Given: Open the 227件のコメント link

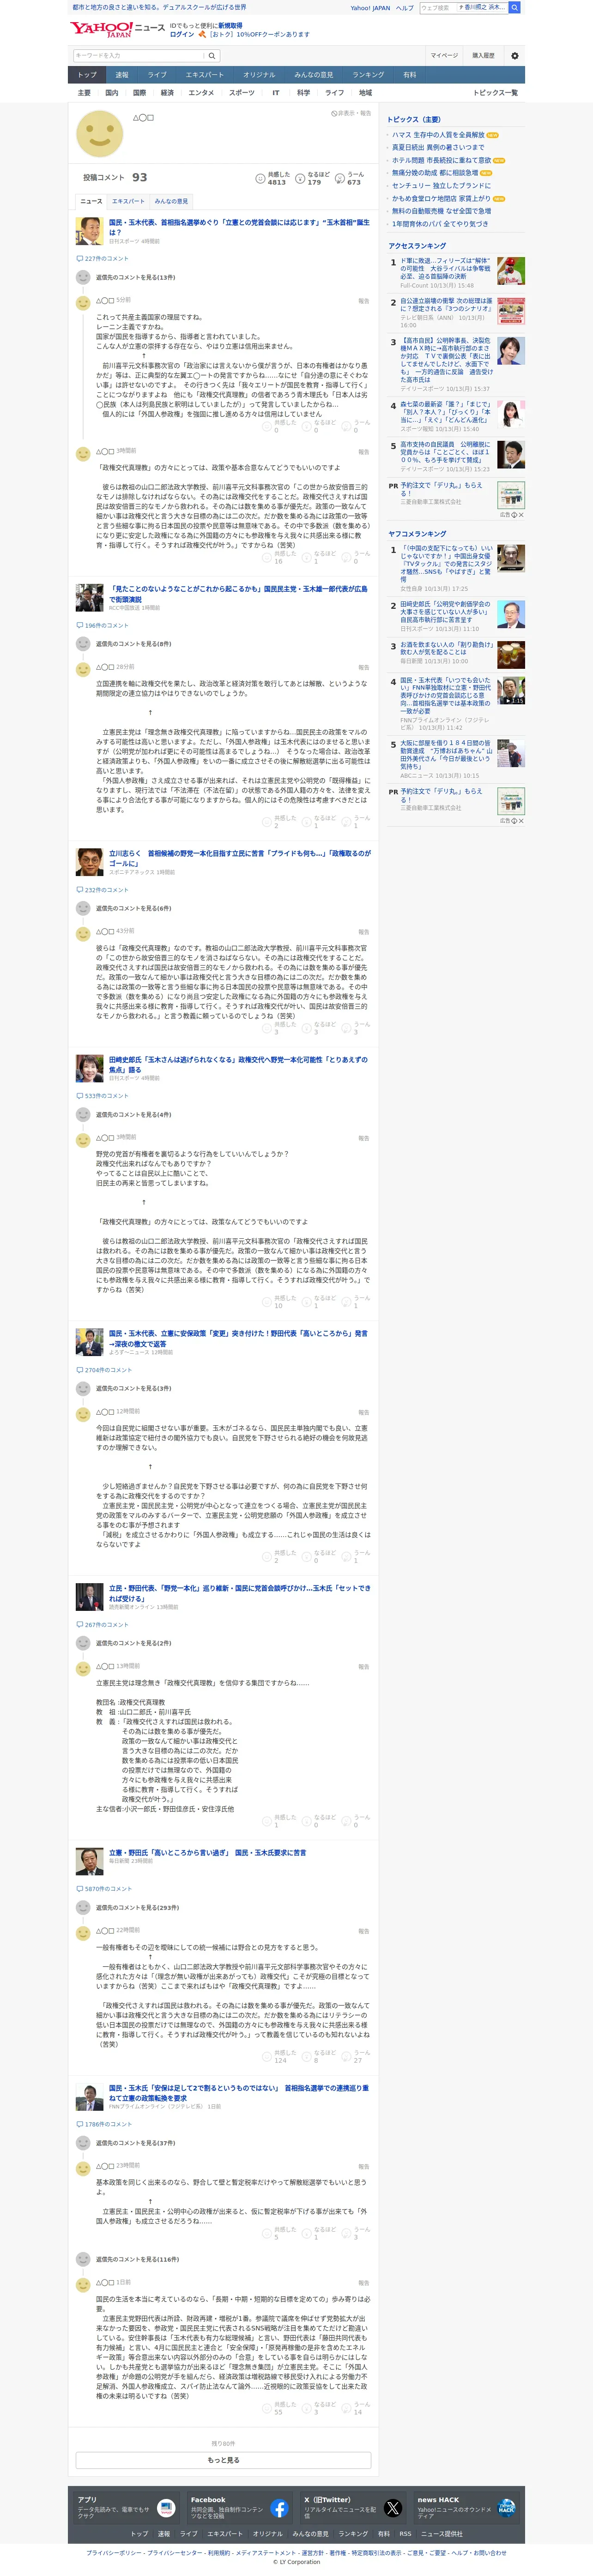Looking at the screenshot, I should tap(103, 258).
